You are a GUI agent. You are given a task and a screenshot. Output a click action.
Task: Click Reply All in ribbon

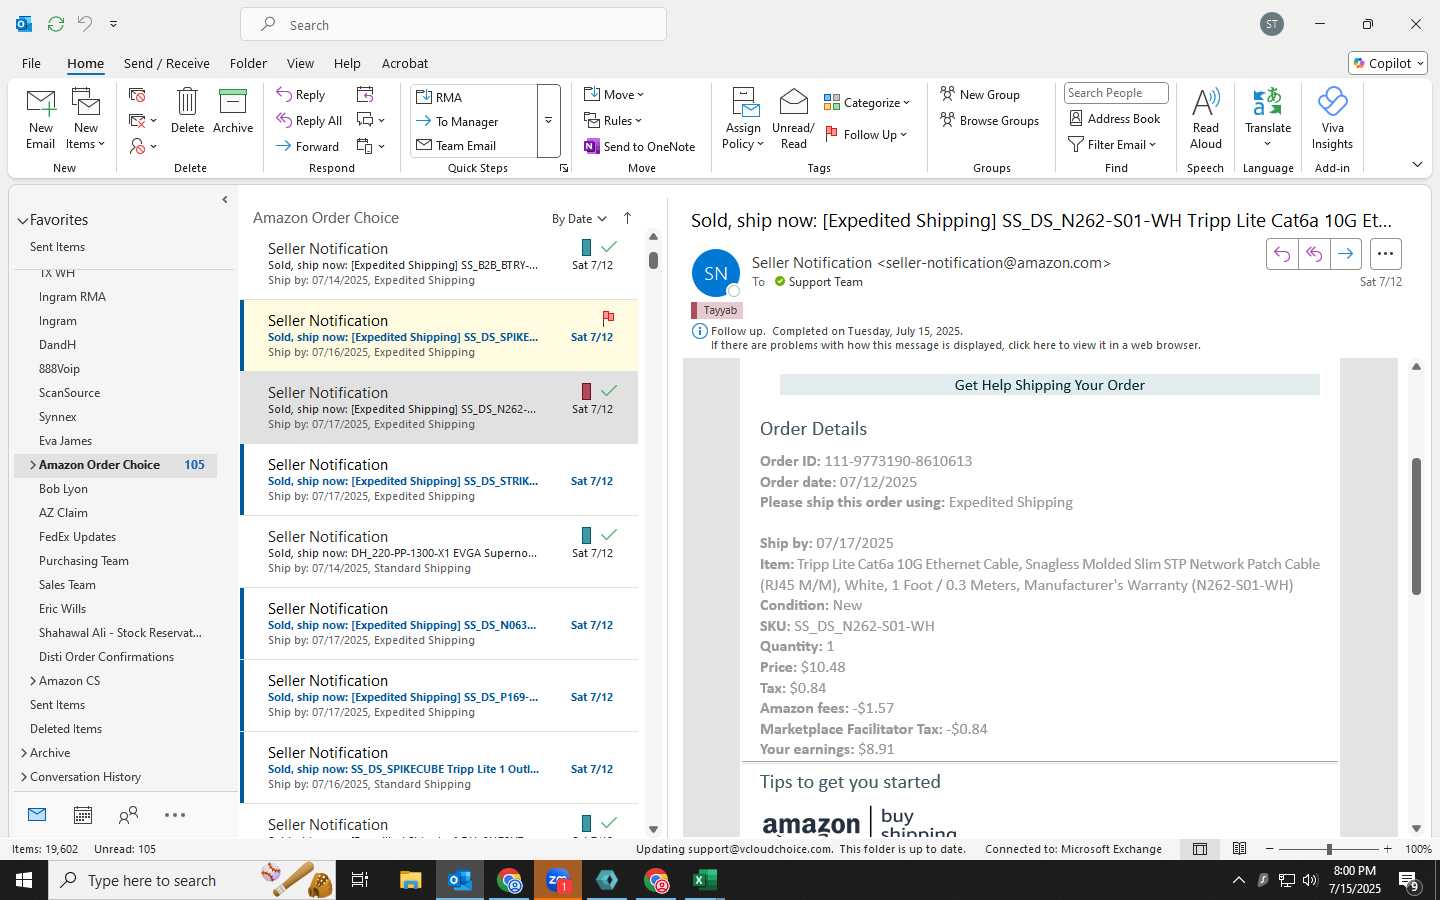310,120
